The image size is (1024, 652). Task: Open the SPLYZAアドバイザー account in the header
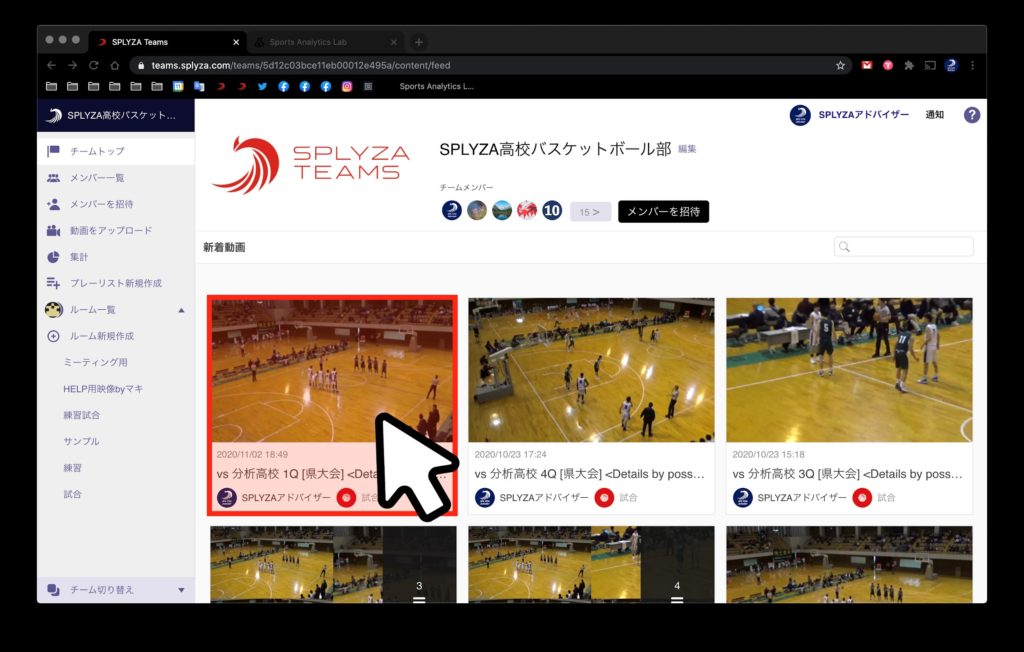850,114
